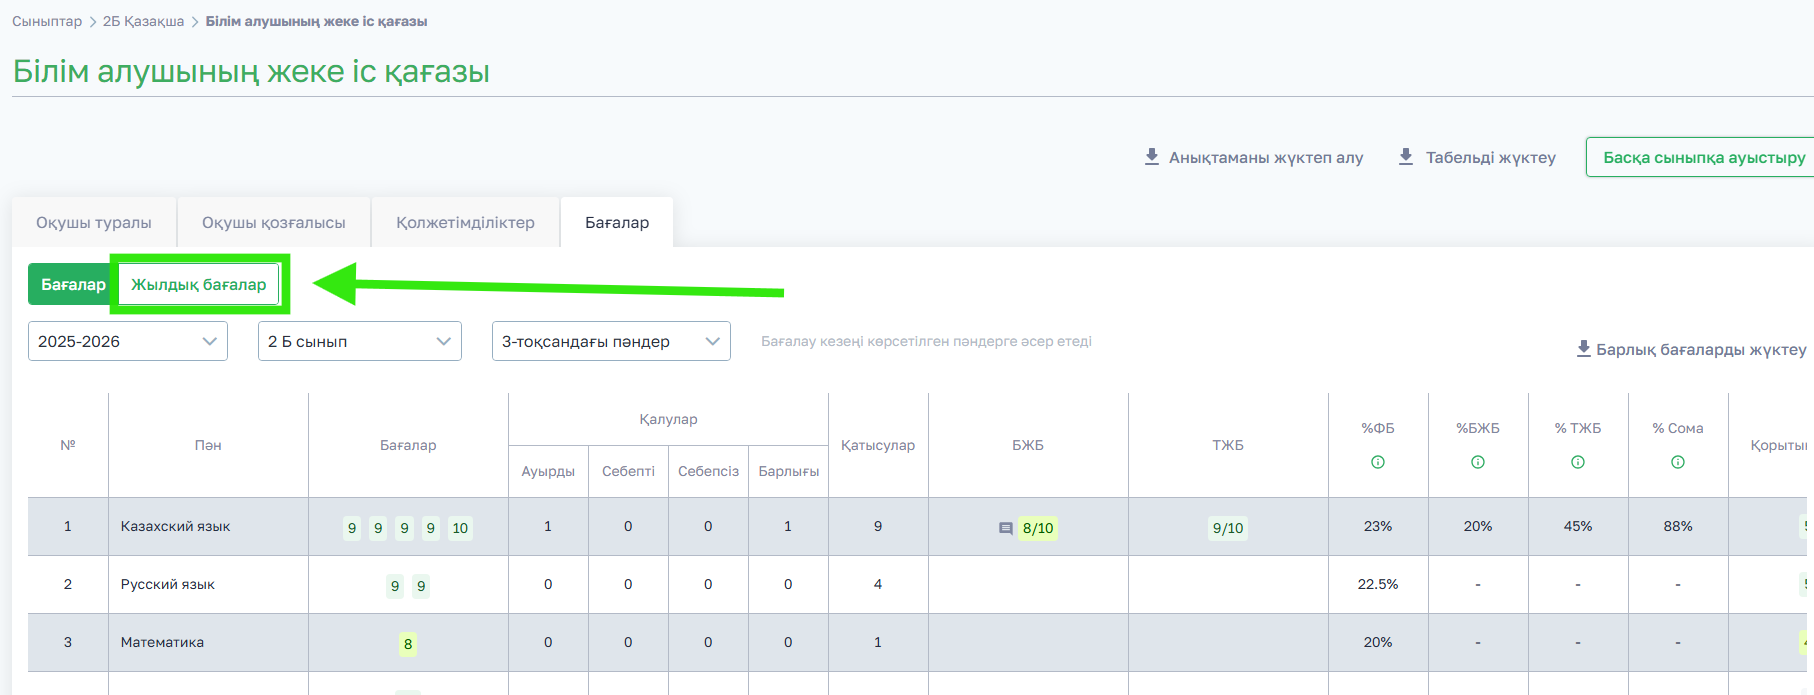Open the 2025-2026 academic year dropdown

tap(128, 341)
